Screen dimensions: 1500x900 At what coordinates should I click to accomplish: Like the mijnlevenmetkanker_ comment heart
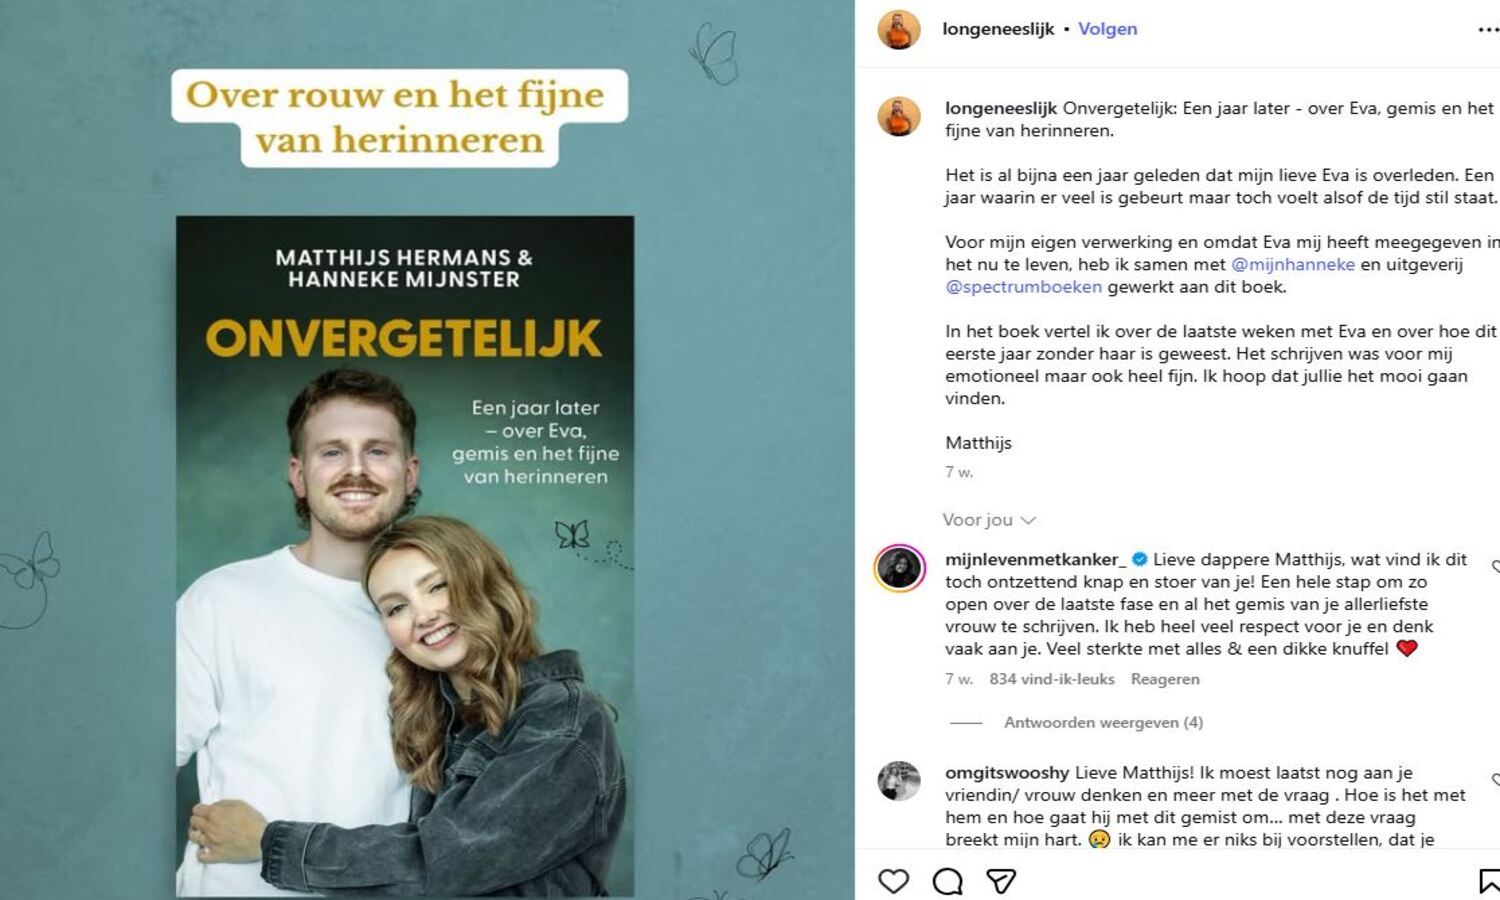(1496, 567)
